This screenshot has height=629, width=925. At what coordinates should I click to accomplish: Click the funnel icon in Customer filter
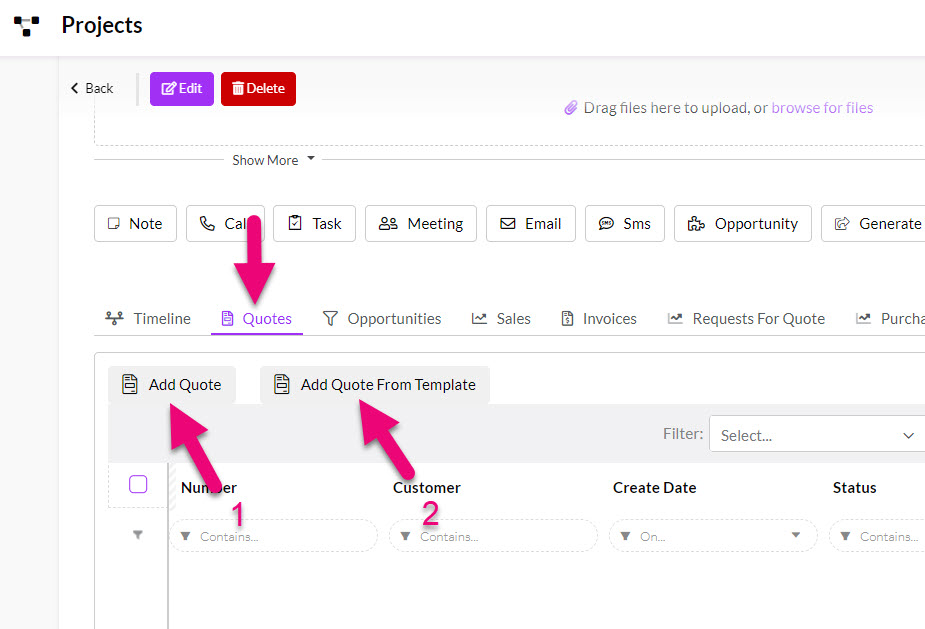[405, 536]
